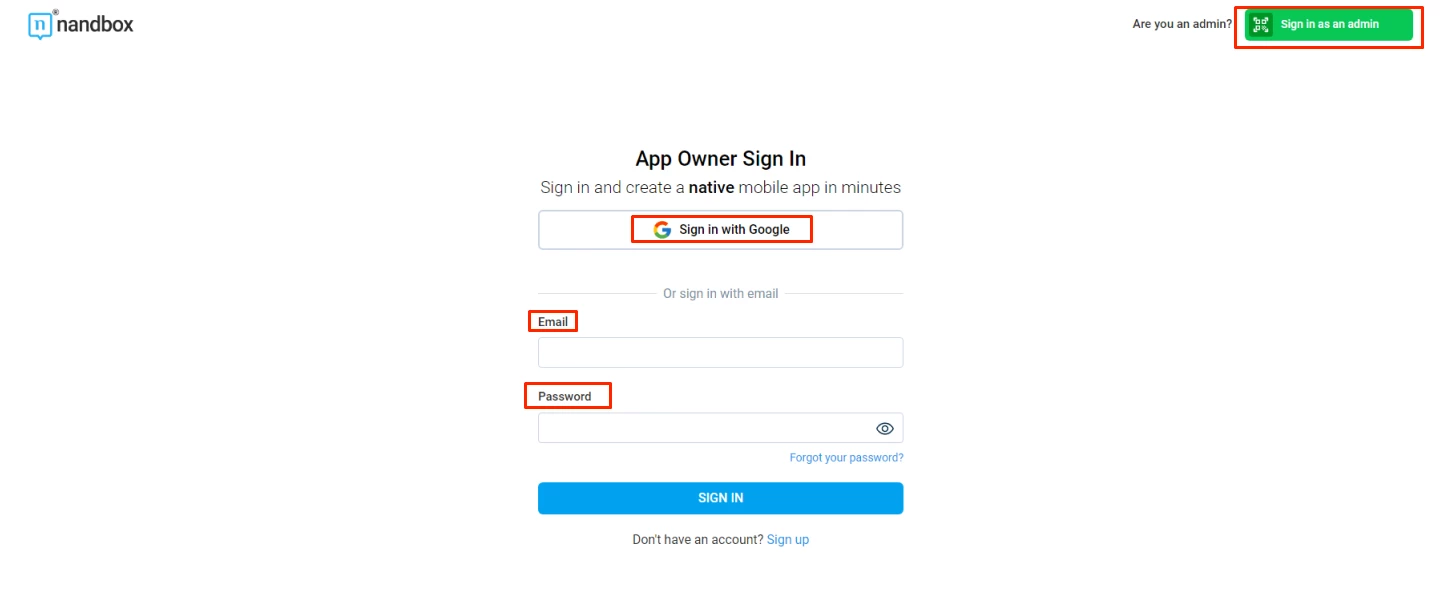This screenshot has width=1450, height=590.
Task: Show password using the eye icon
Action: [884, 429]
